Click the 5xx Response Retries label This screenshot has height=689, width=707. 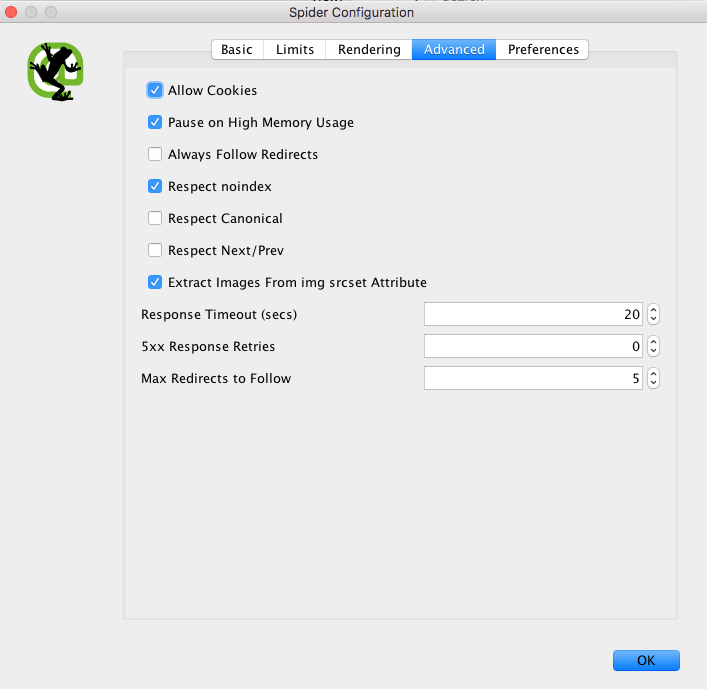tap(208, 346)
